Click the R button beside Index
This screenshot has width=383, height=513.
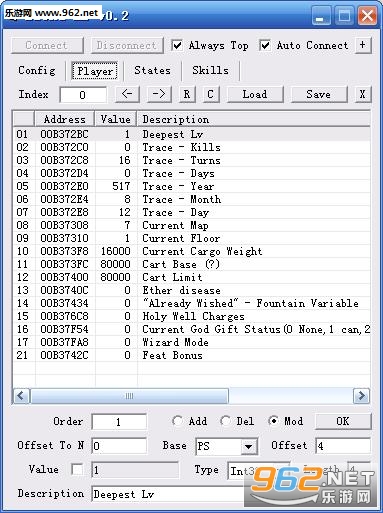point(187,94)
